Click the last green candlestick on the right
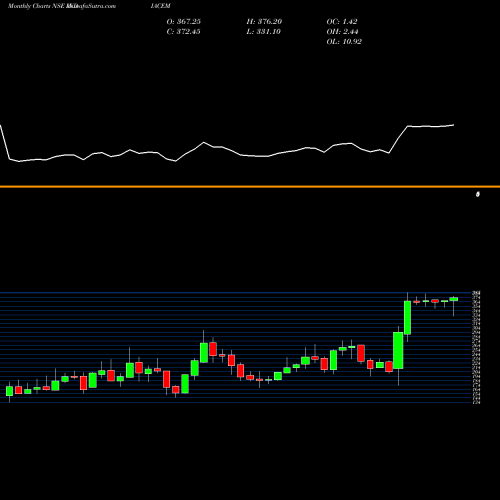 (x=454, y=299)
